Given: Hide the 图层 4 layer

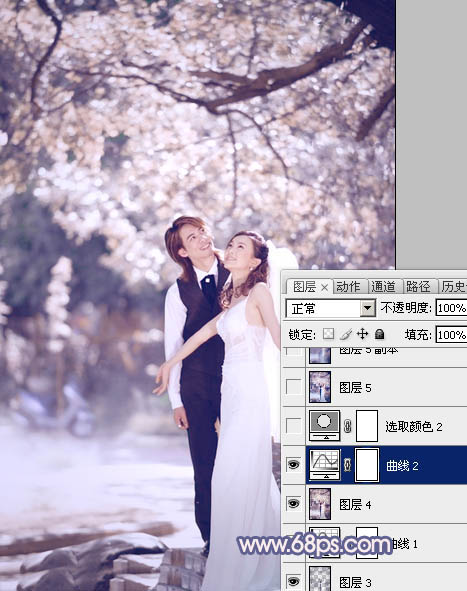Looking at the screenshot, I should [293, 504].
